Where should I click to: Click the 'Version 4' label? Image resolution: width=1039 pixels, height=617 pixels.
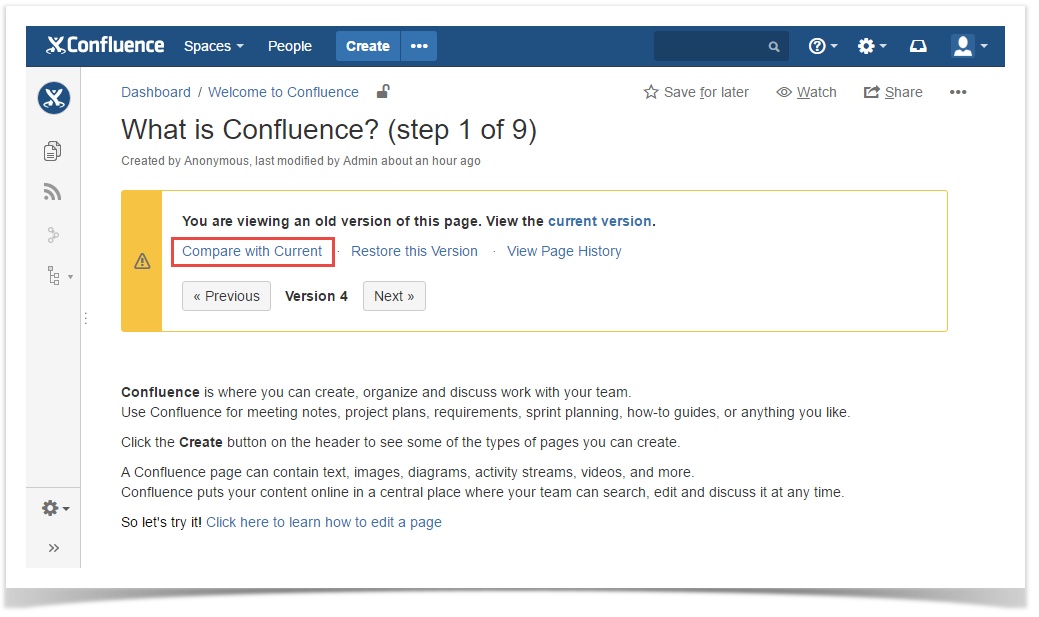(316, 296)
